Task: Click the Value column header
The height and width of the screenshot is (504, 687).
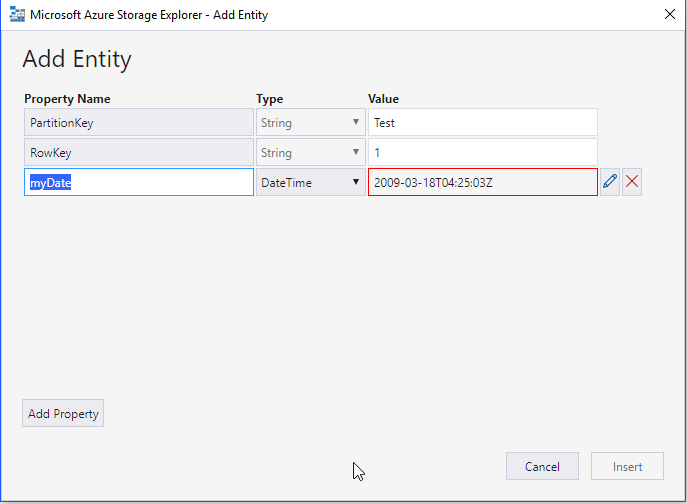Action: coord(383,99)
